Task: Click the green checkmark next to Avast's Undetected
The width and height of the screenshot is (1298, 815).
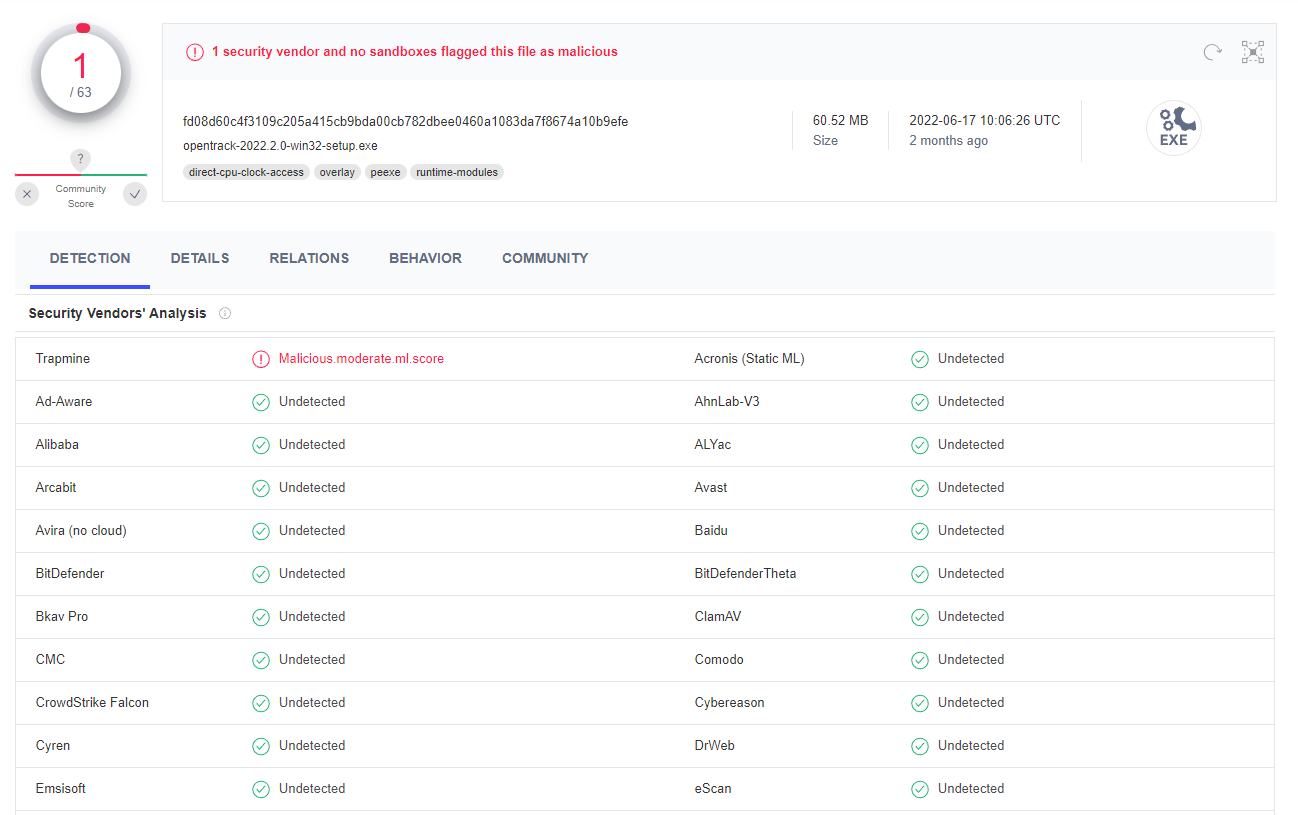Action: (x=919, y=488)
